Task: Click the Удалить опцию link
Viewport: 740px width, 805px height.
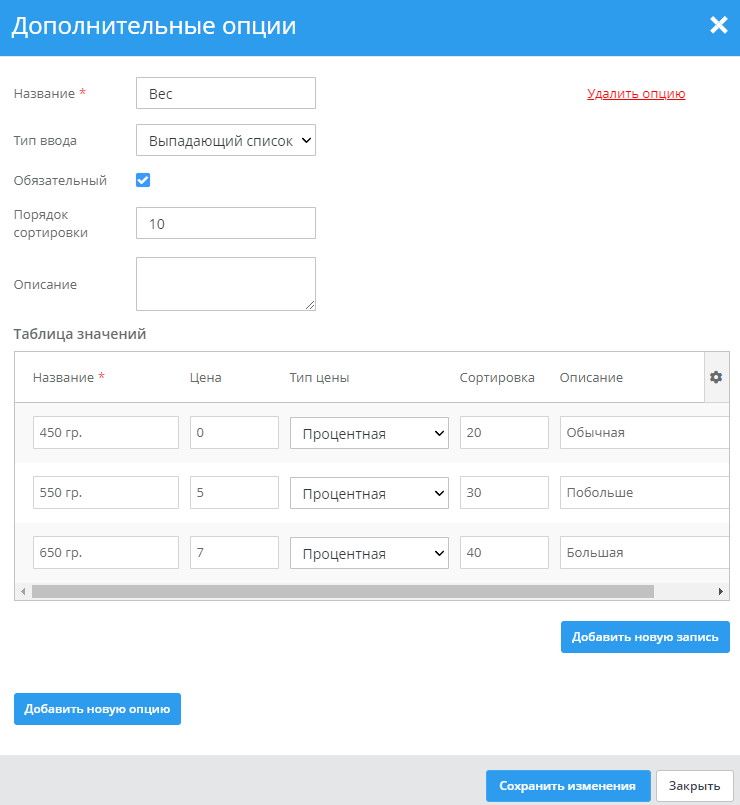Action: [636, 94]
